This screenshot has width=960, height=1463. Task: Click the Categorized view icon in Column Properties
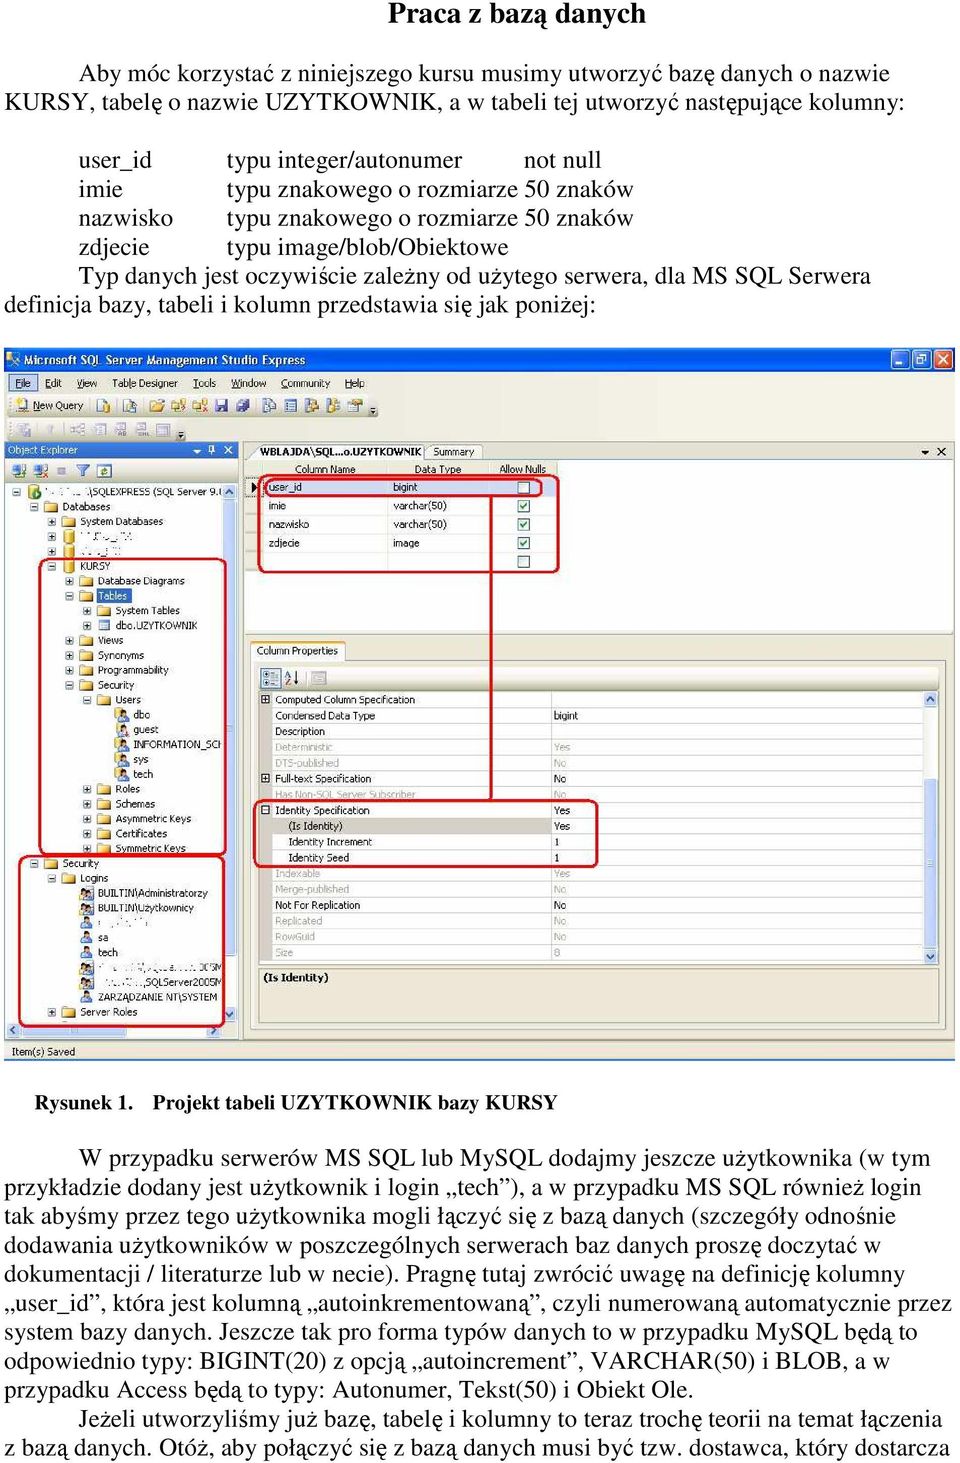pyautogui.click(x=269, y=677)
